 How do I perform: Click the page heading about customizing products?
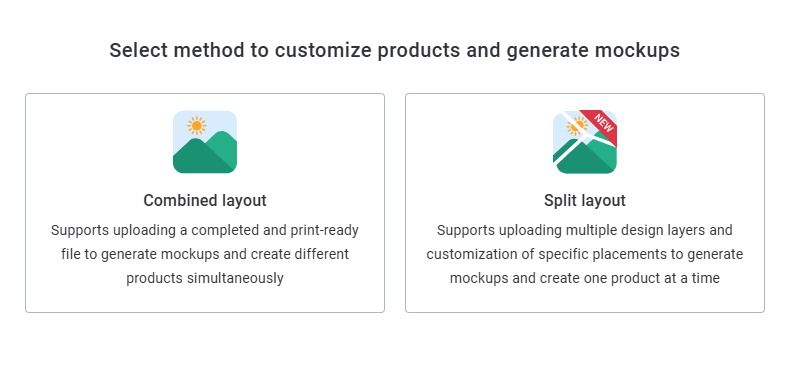[x=394, y=50]
